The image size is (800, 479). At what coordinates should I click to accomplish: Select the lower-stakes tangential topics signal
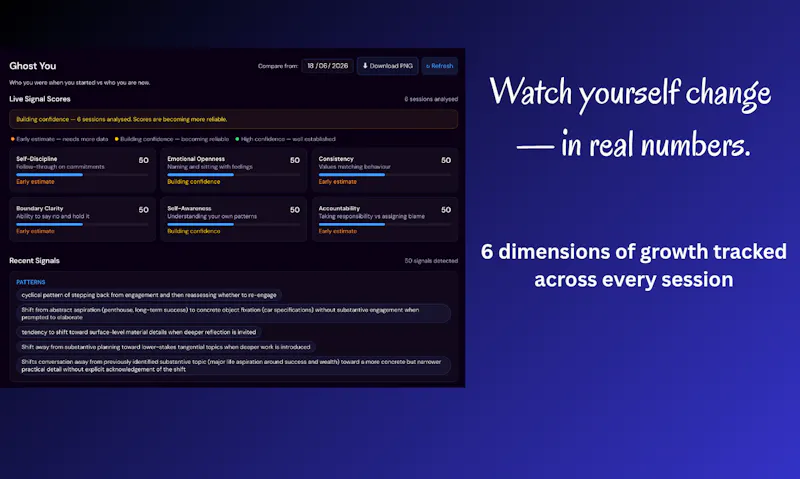[166, 347]
